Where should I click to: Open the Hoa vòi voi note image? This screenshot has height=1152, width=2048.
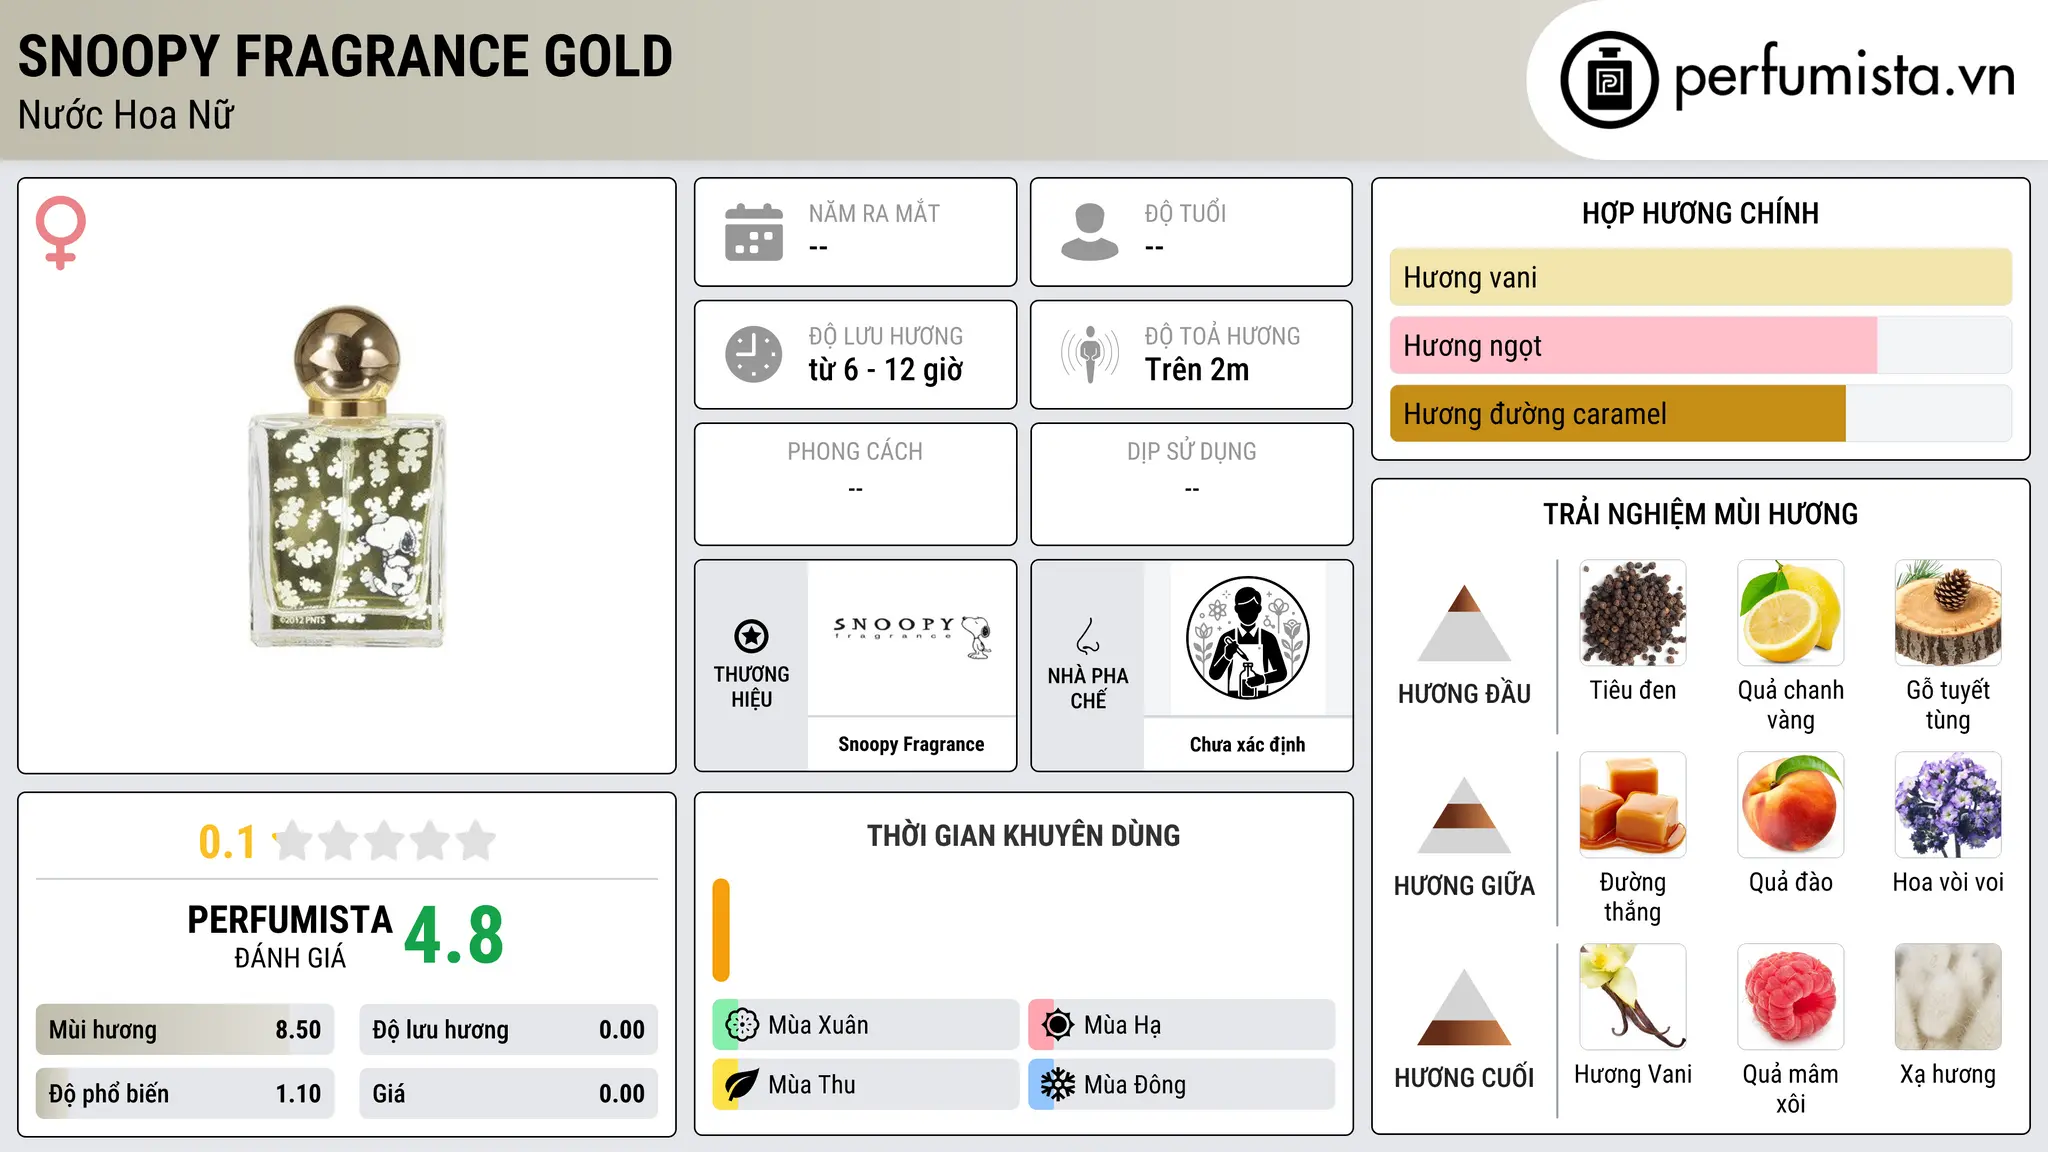1948,805
